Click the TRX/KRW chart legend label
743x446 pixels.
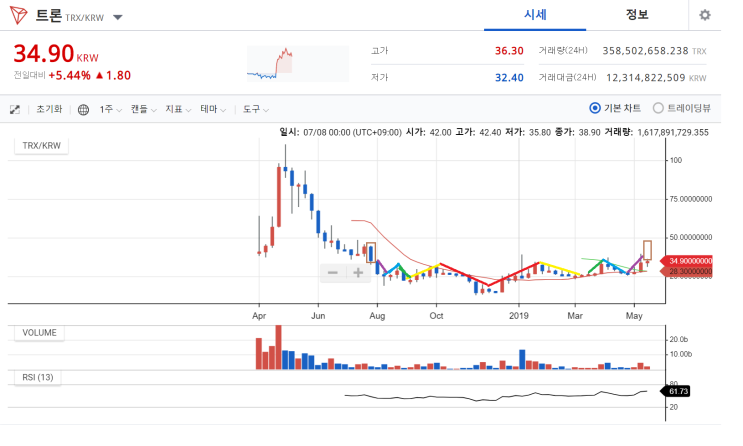click(41, 146)
